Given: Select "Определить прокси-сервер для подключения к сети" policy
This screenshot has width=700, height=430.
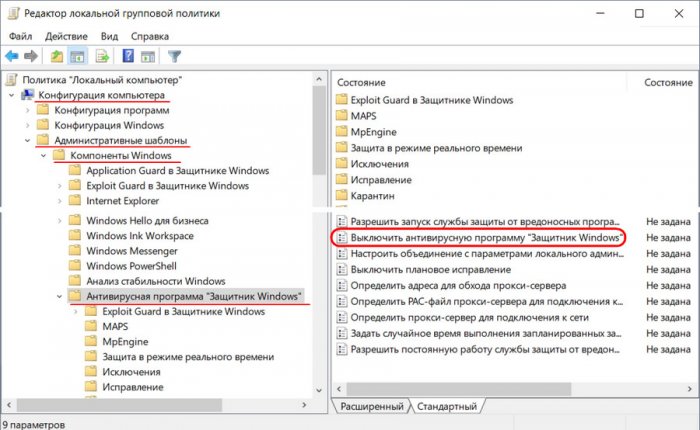Looking at the screenshot, I should pos(469,317).
